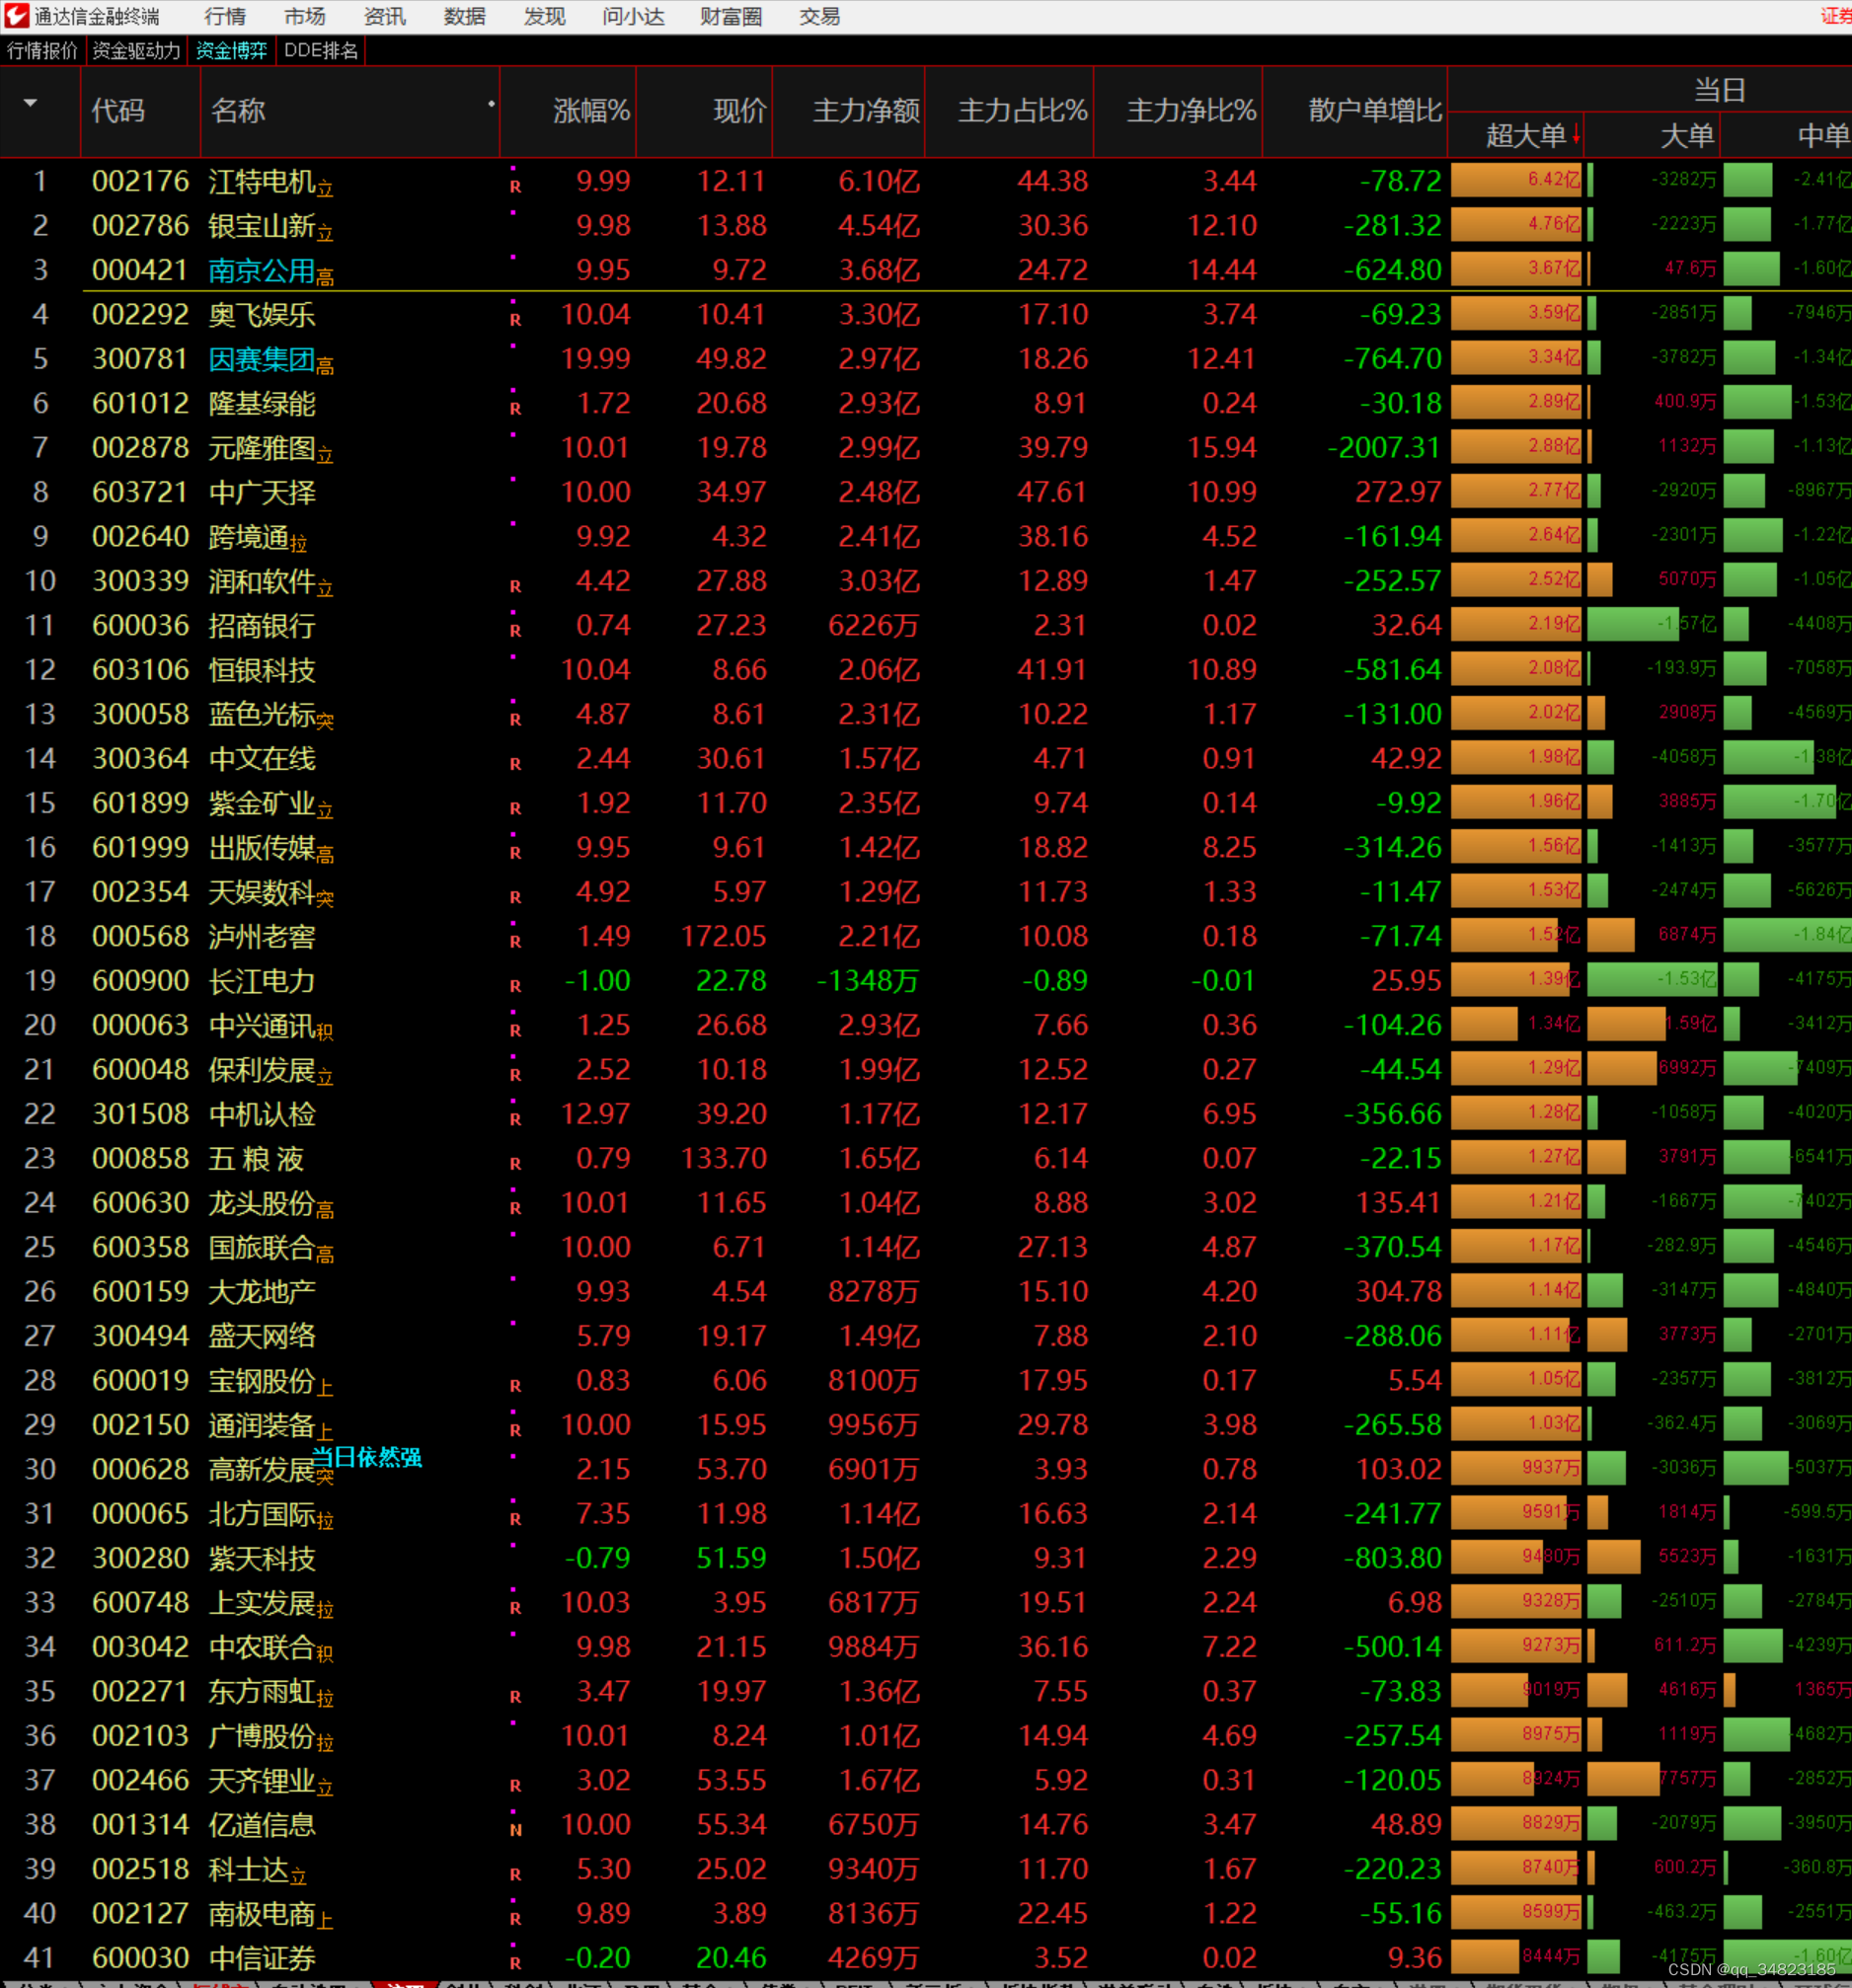Click 奥飞娱乐 主力净额 3.30亿

point(879,315)
